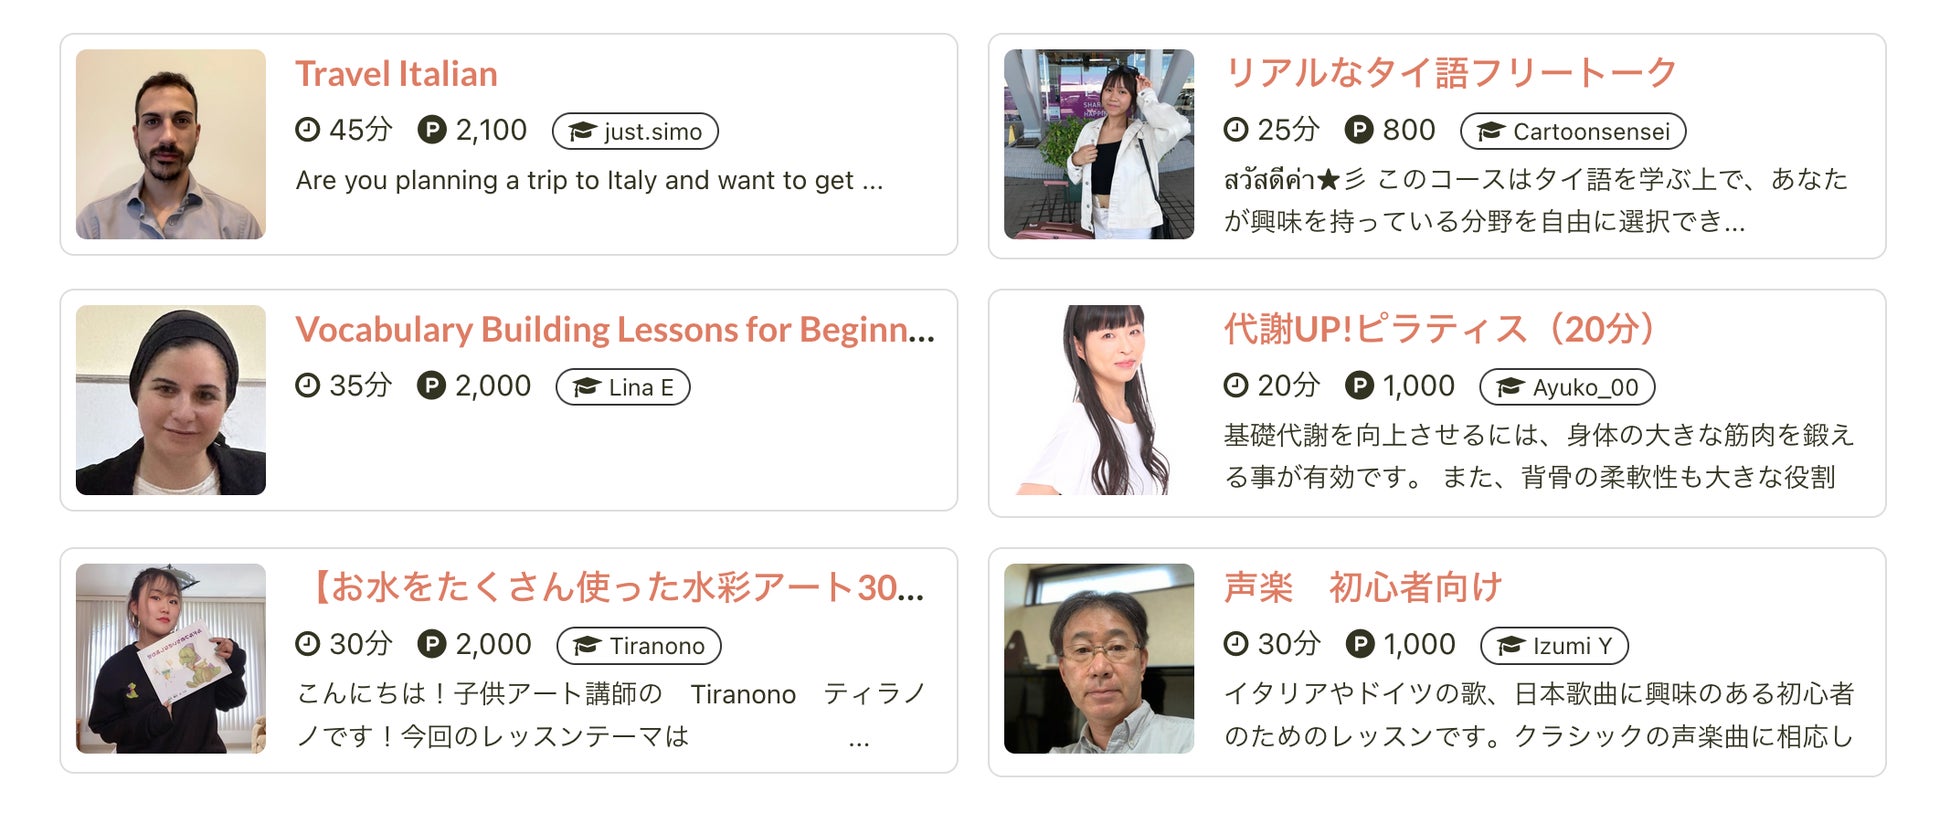Open the watercolor art lesson title 水彩アート
Image resolution: width=1950 pixels, height=813 pixels.
coord(610,588)
